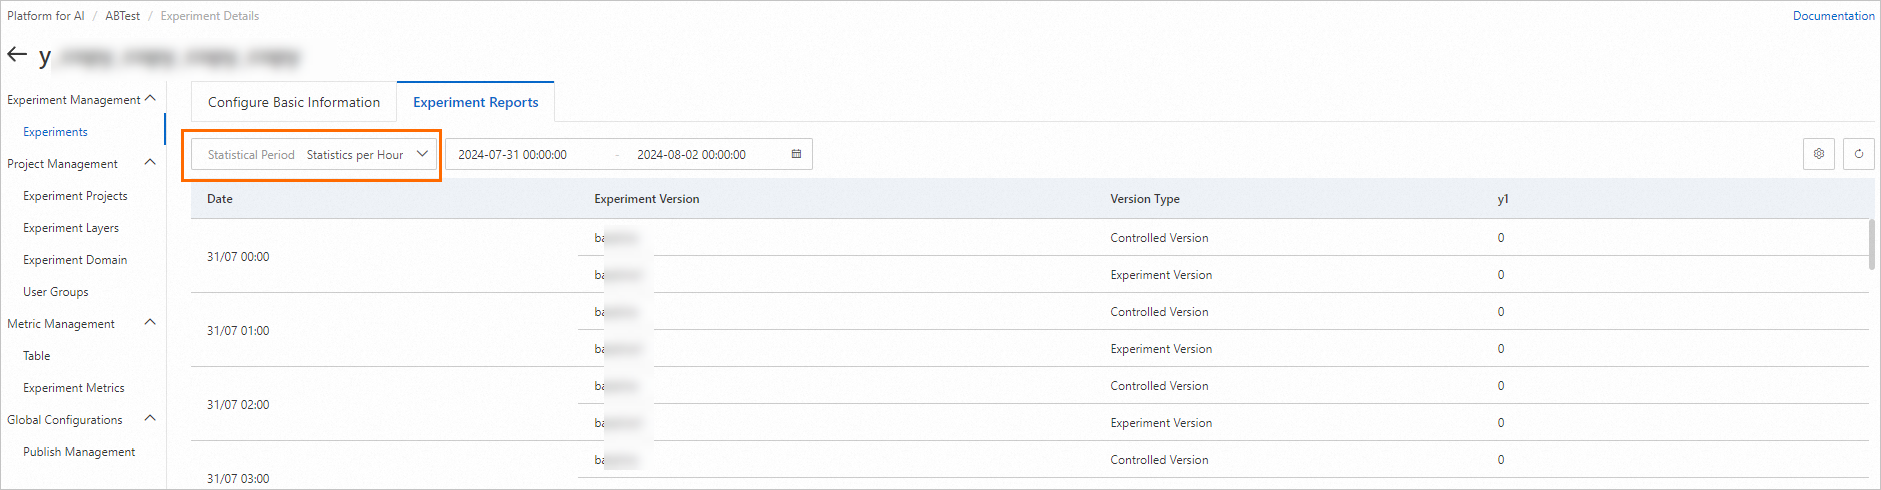Go to ABTest breadcrumb
The width and height of the screenshot is (1881, 490).
[x=123, y=16]
